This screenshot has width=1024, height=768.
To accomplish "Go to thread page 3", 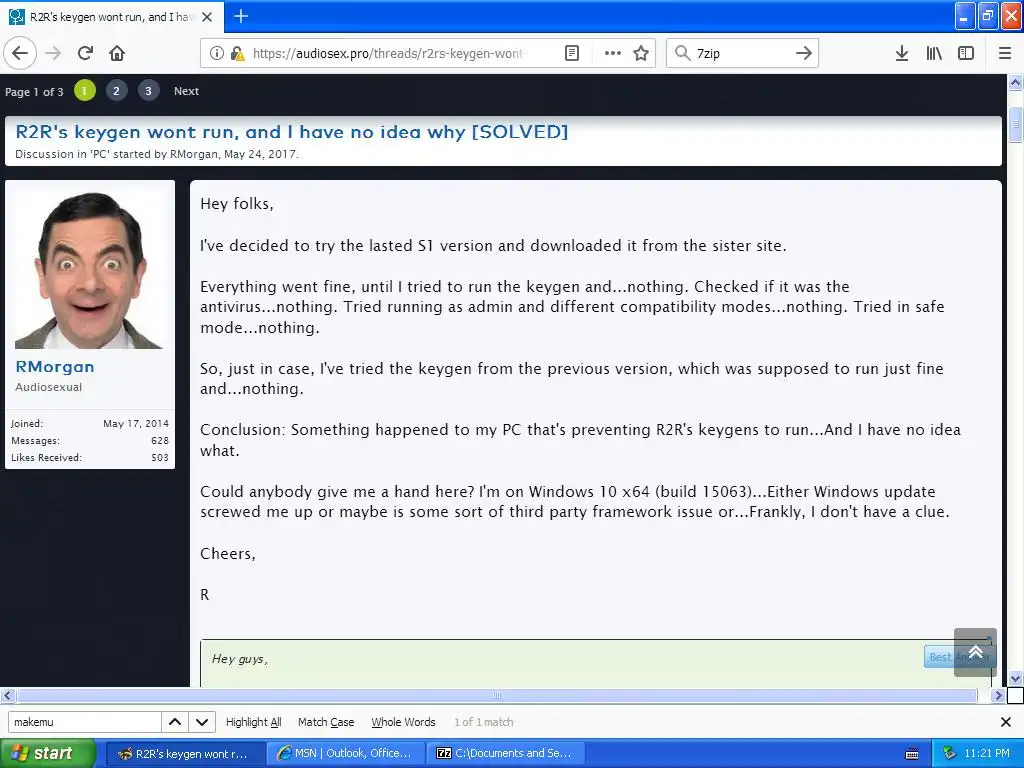I will pyautogui.click(x=148, y=91).
